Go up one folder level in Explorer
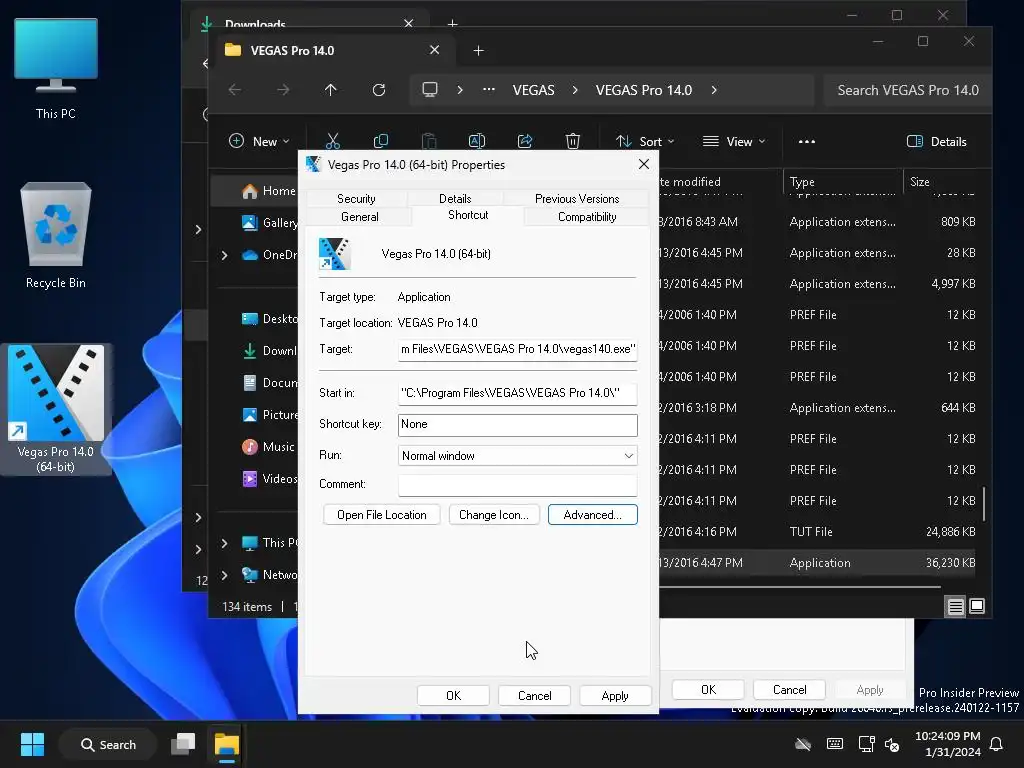 click(x=331, y=90)
